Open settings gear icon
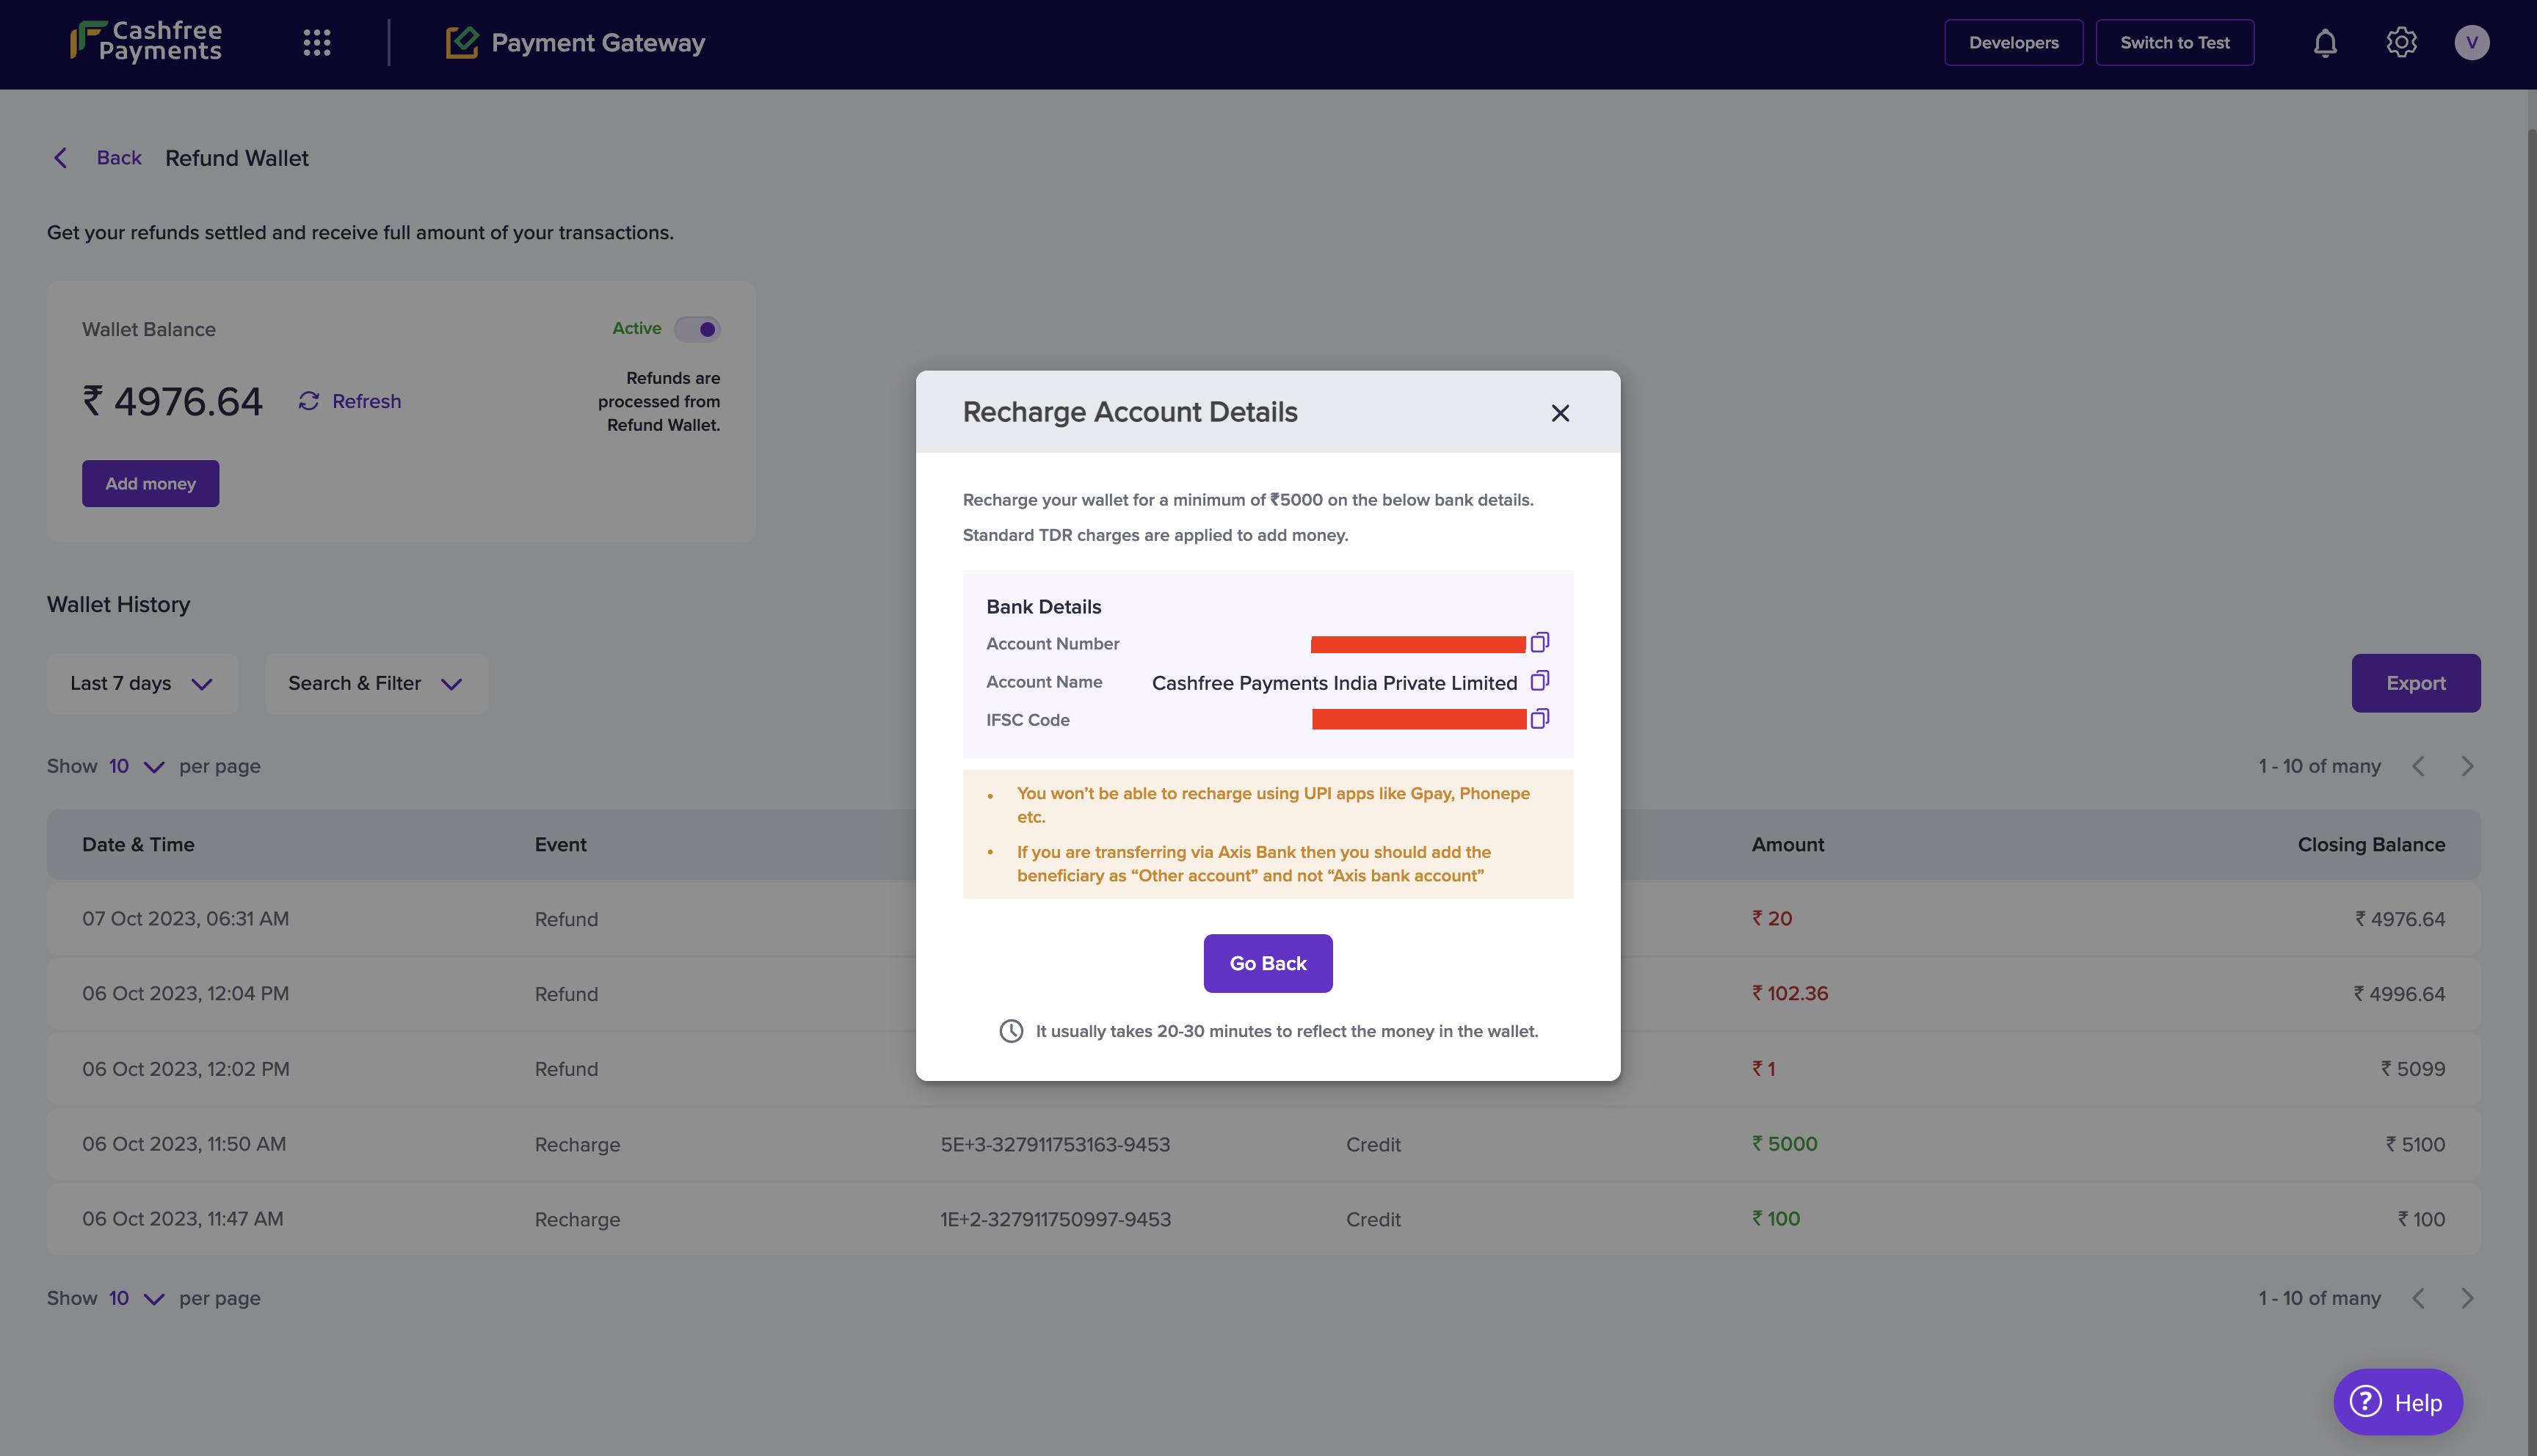 [x=2400, y=43]
